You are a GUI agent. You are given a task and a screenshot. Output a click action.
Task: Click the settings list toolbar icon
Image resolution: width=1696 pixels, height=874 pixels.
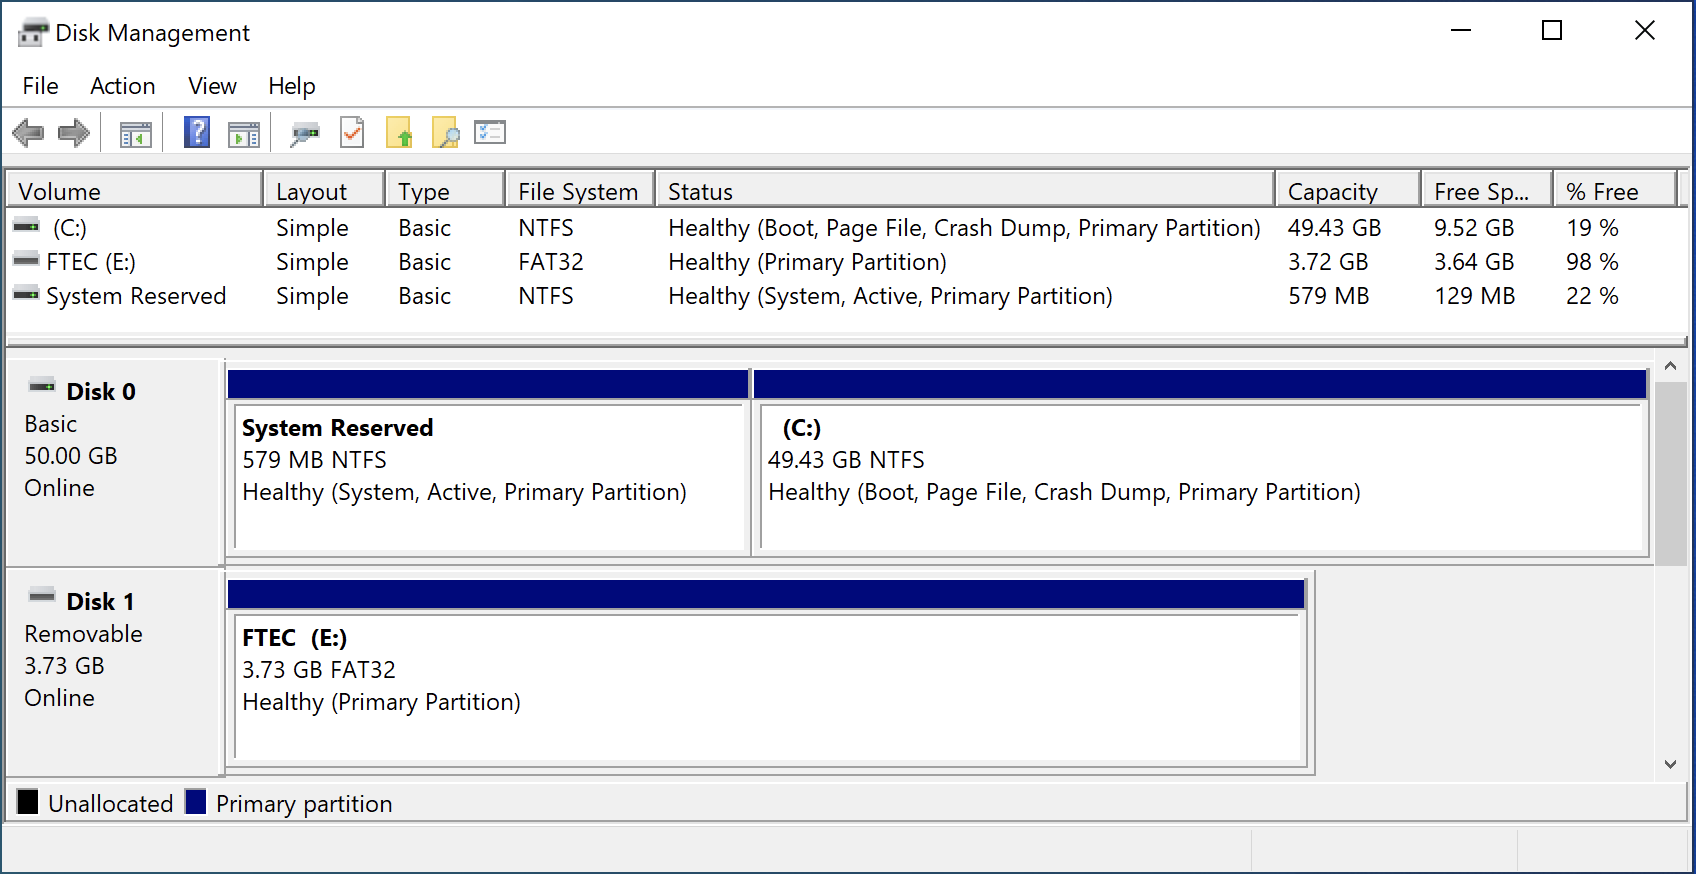(x=490, y=132)
